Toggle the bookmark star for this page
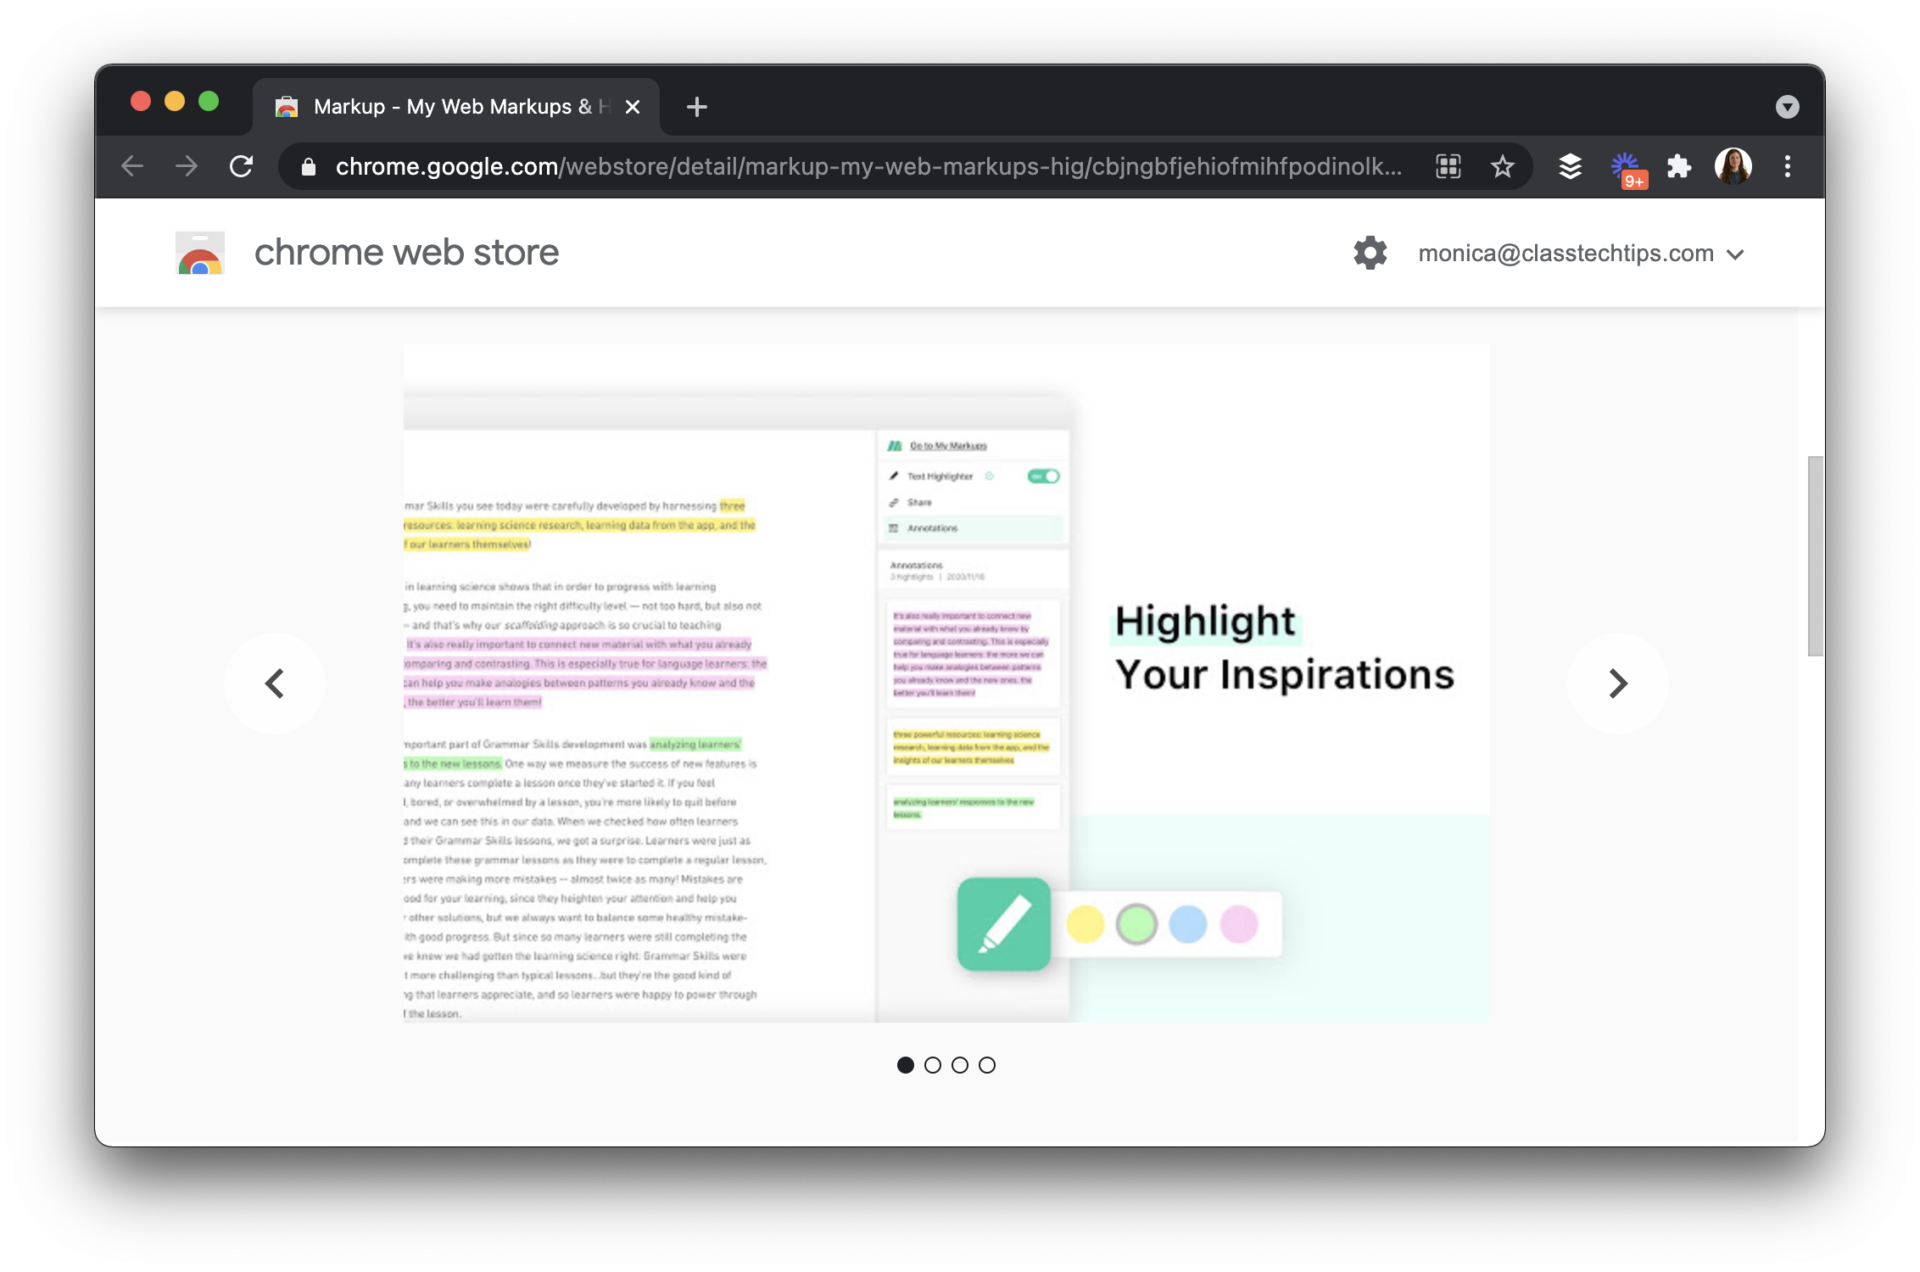 pos(1504,166)
